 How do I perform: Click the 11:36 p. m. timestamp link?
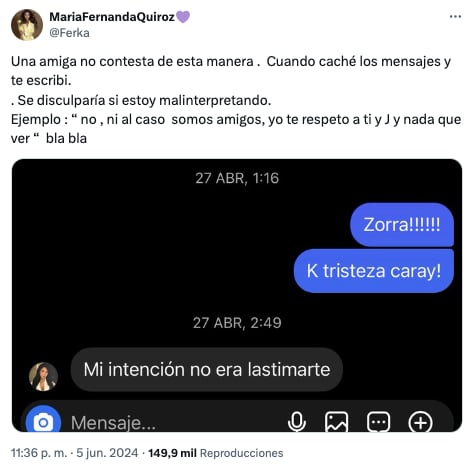[39, 453]
